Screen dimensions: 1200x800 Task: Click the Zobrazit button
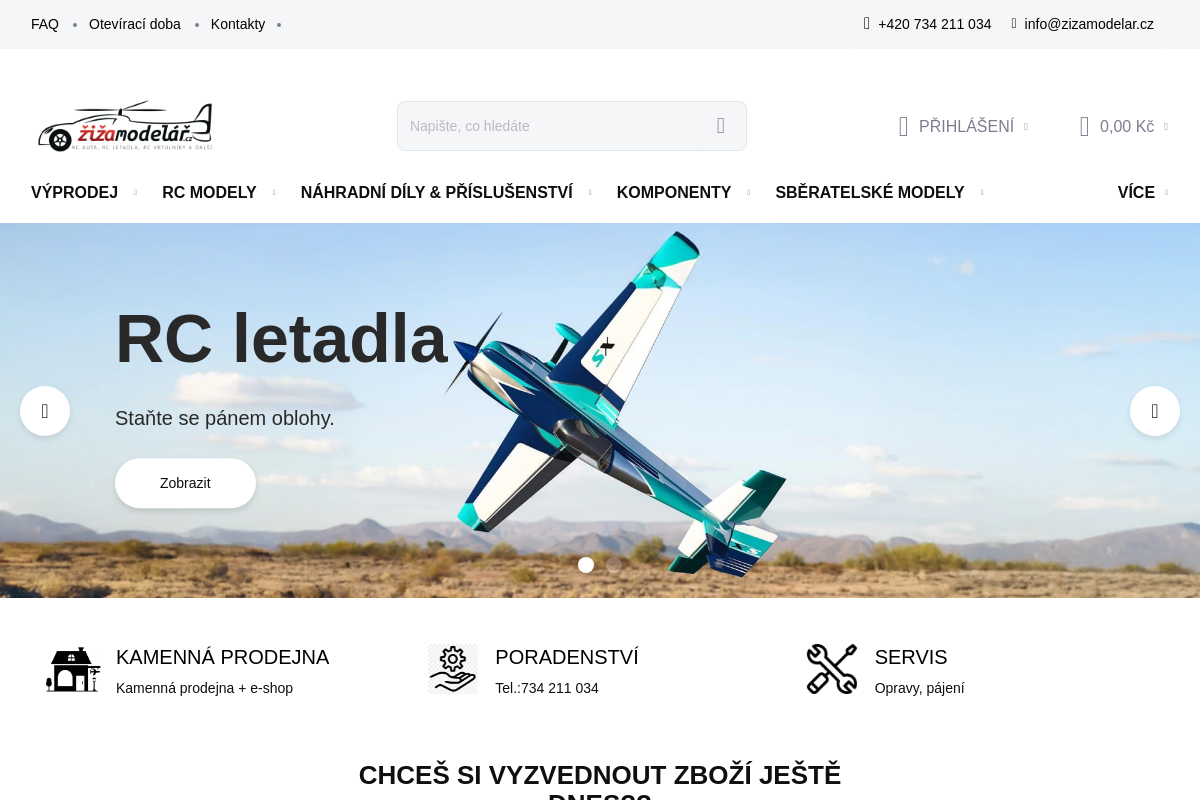pos(185,483)
